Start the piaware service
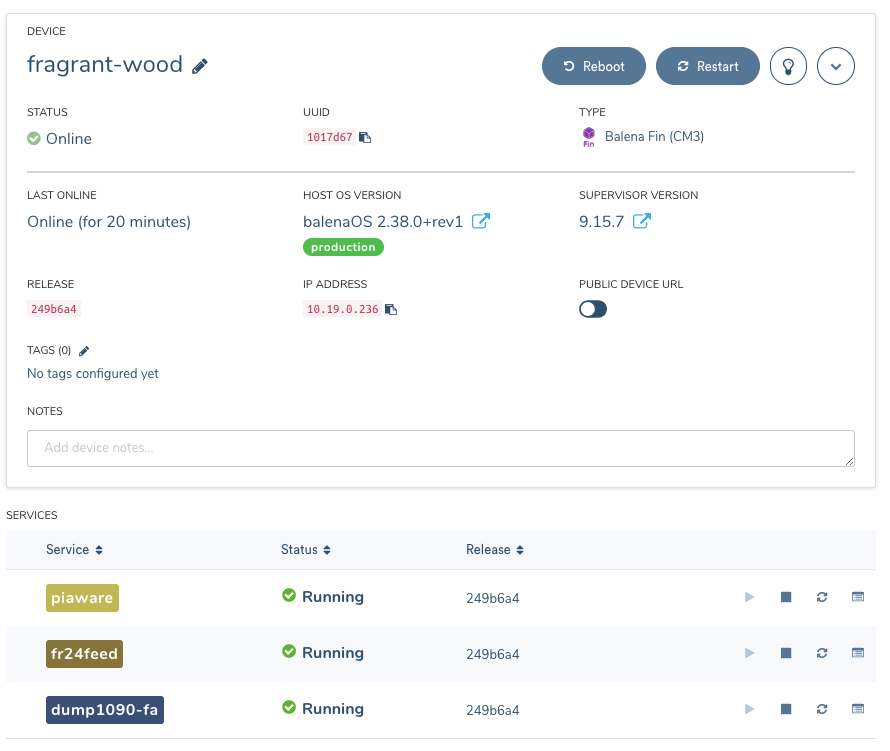The height and width of the screenshot is (751, 890). pos(750,597)
